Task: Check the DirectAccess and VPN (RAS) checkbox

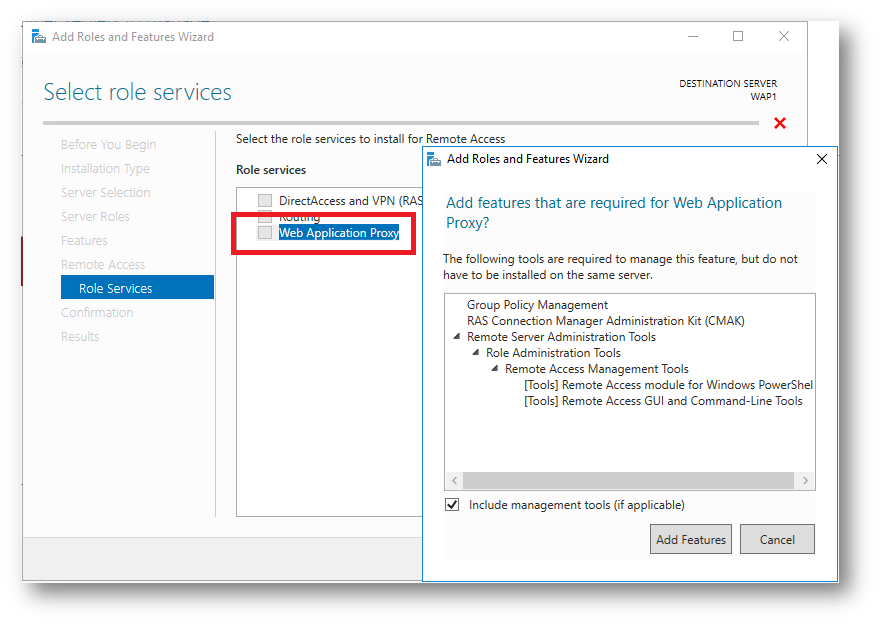Action: (x=265, y=201)
